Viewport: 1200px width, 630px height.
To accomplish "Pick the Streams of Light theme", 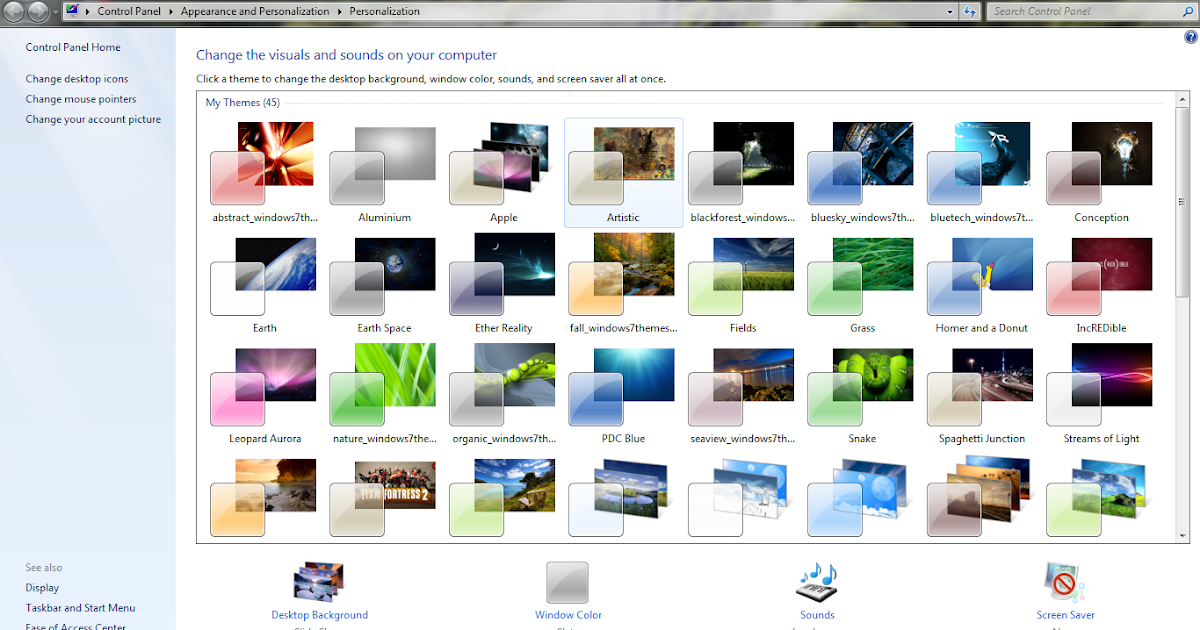I will click(x=1101, y=395).
